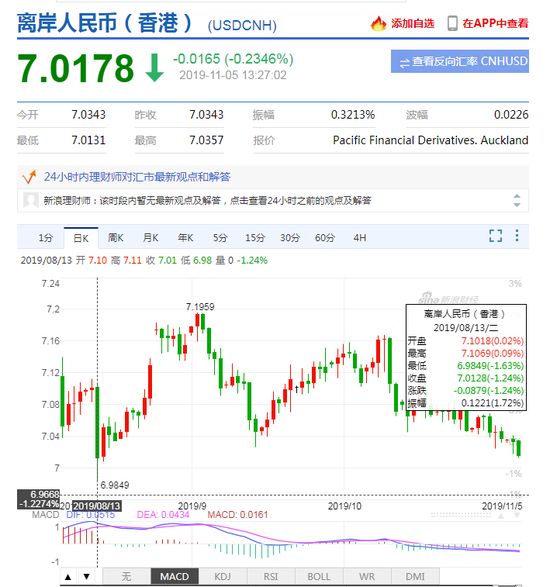The width and height of the screenshot is (550, 587).
Task: Click the black up-triangle indicator button
Action: click(69, 577)
